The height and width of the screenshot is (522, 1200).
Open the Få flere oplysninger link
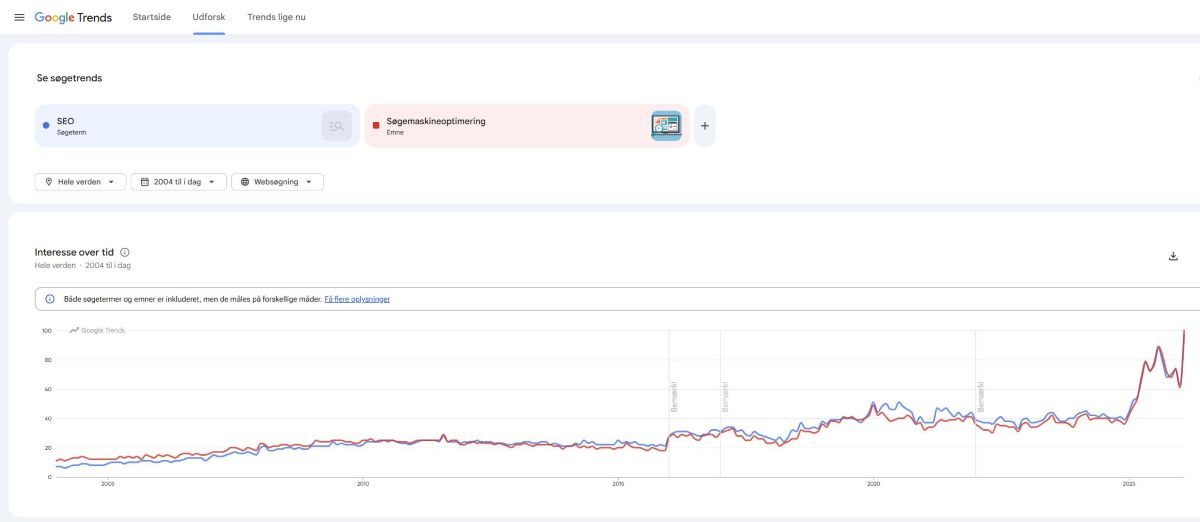click(357, 299)
